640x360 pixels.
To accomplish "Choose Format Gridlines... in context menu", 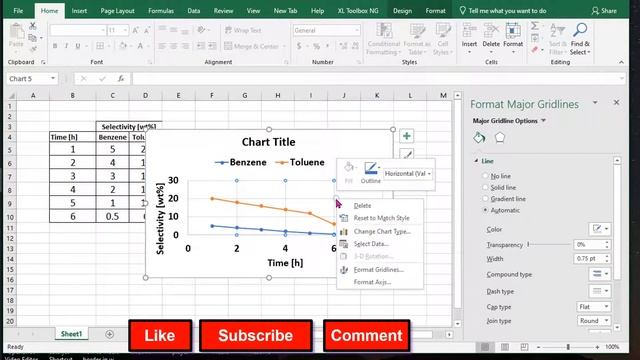I will (380, 269).
